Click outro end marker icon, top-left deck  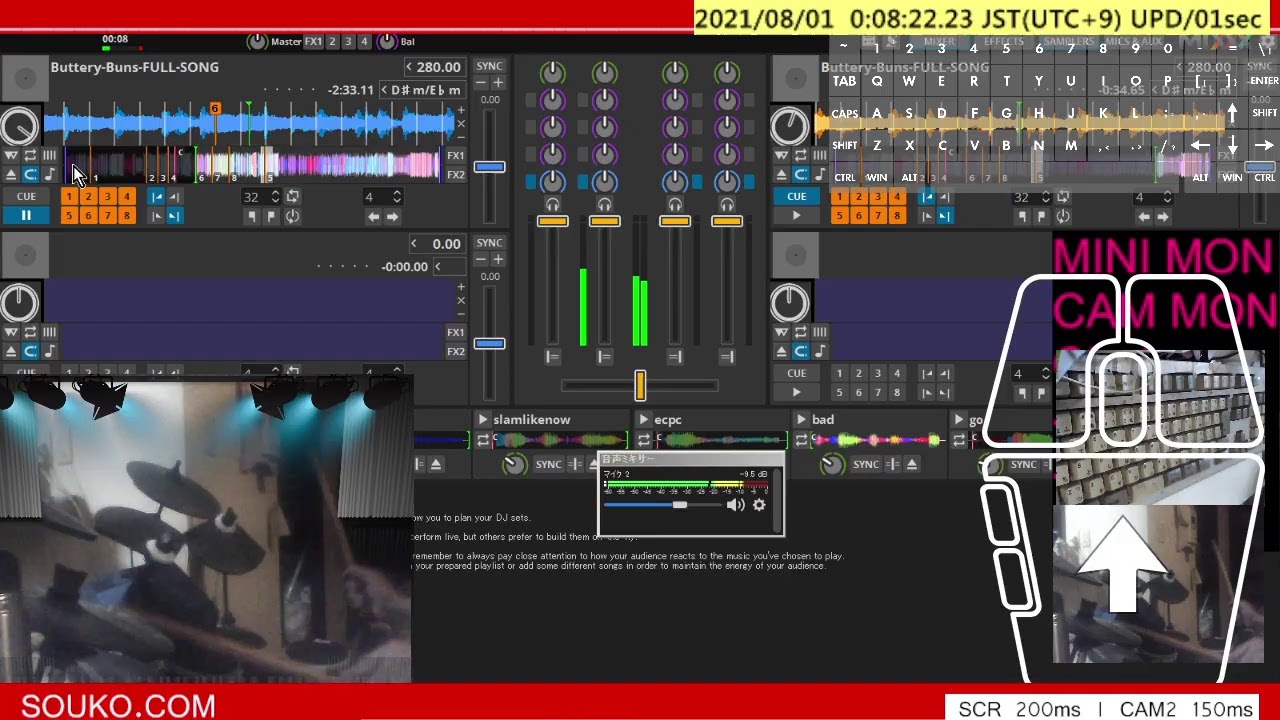pyautogui.click(x=174, y=216)
